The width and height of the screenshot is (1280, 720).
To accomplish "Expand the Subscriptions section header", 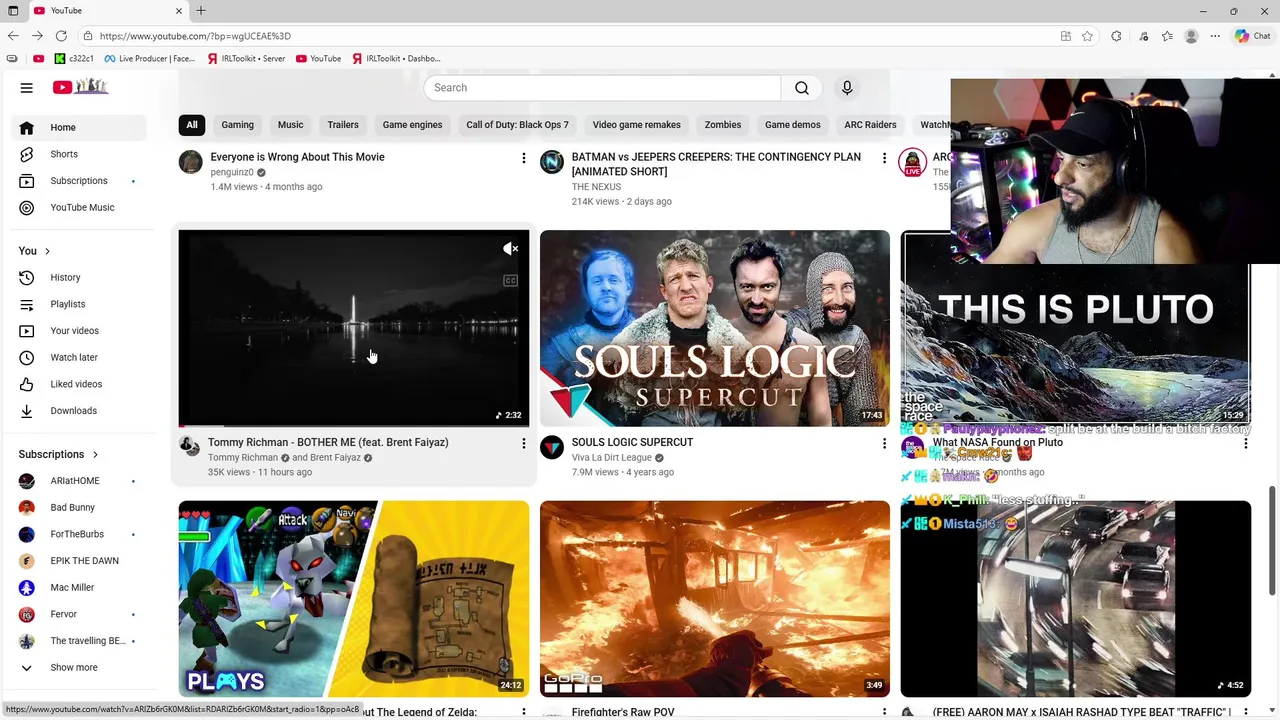I will (x=58, y=454).
